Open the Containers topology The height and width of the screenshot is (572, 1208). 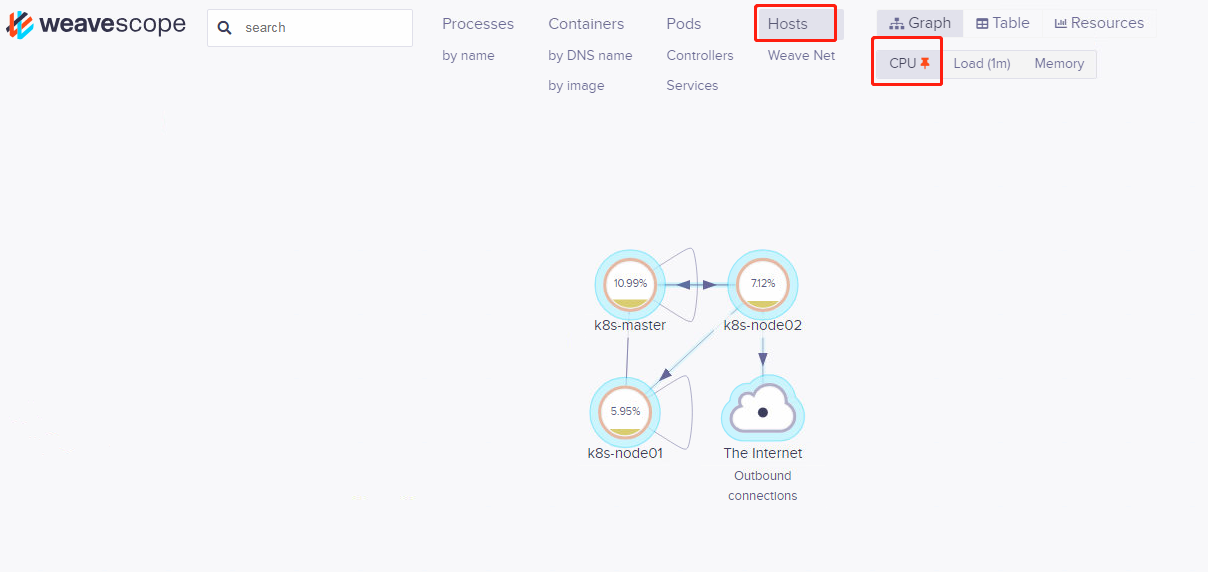click(x=586, y=24)
